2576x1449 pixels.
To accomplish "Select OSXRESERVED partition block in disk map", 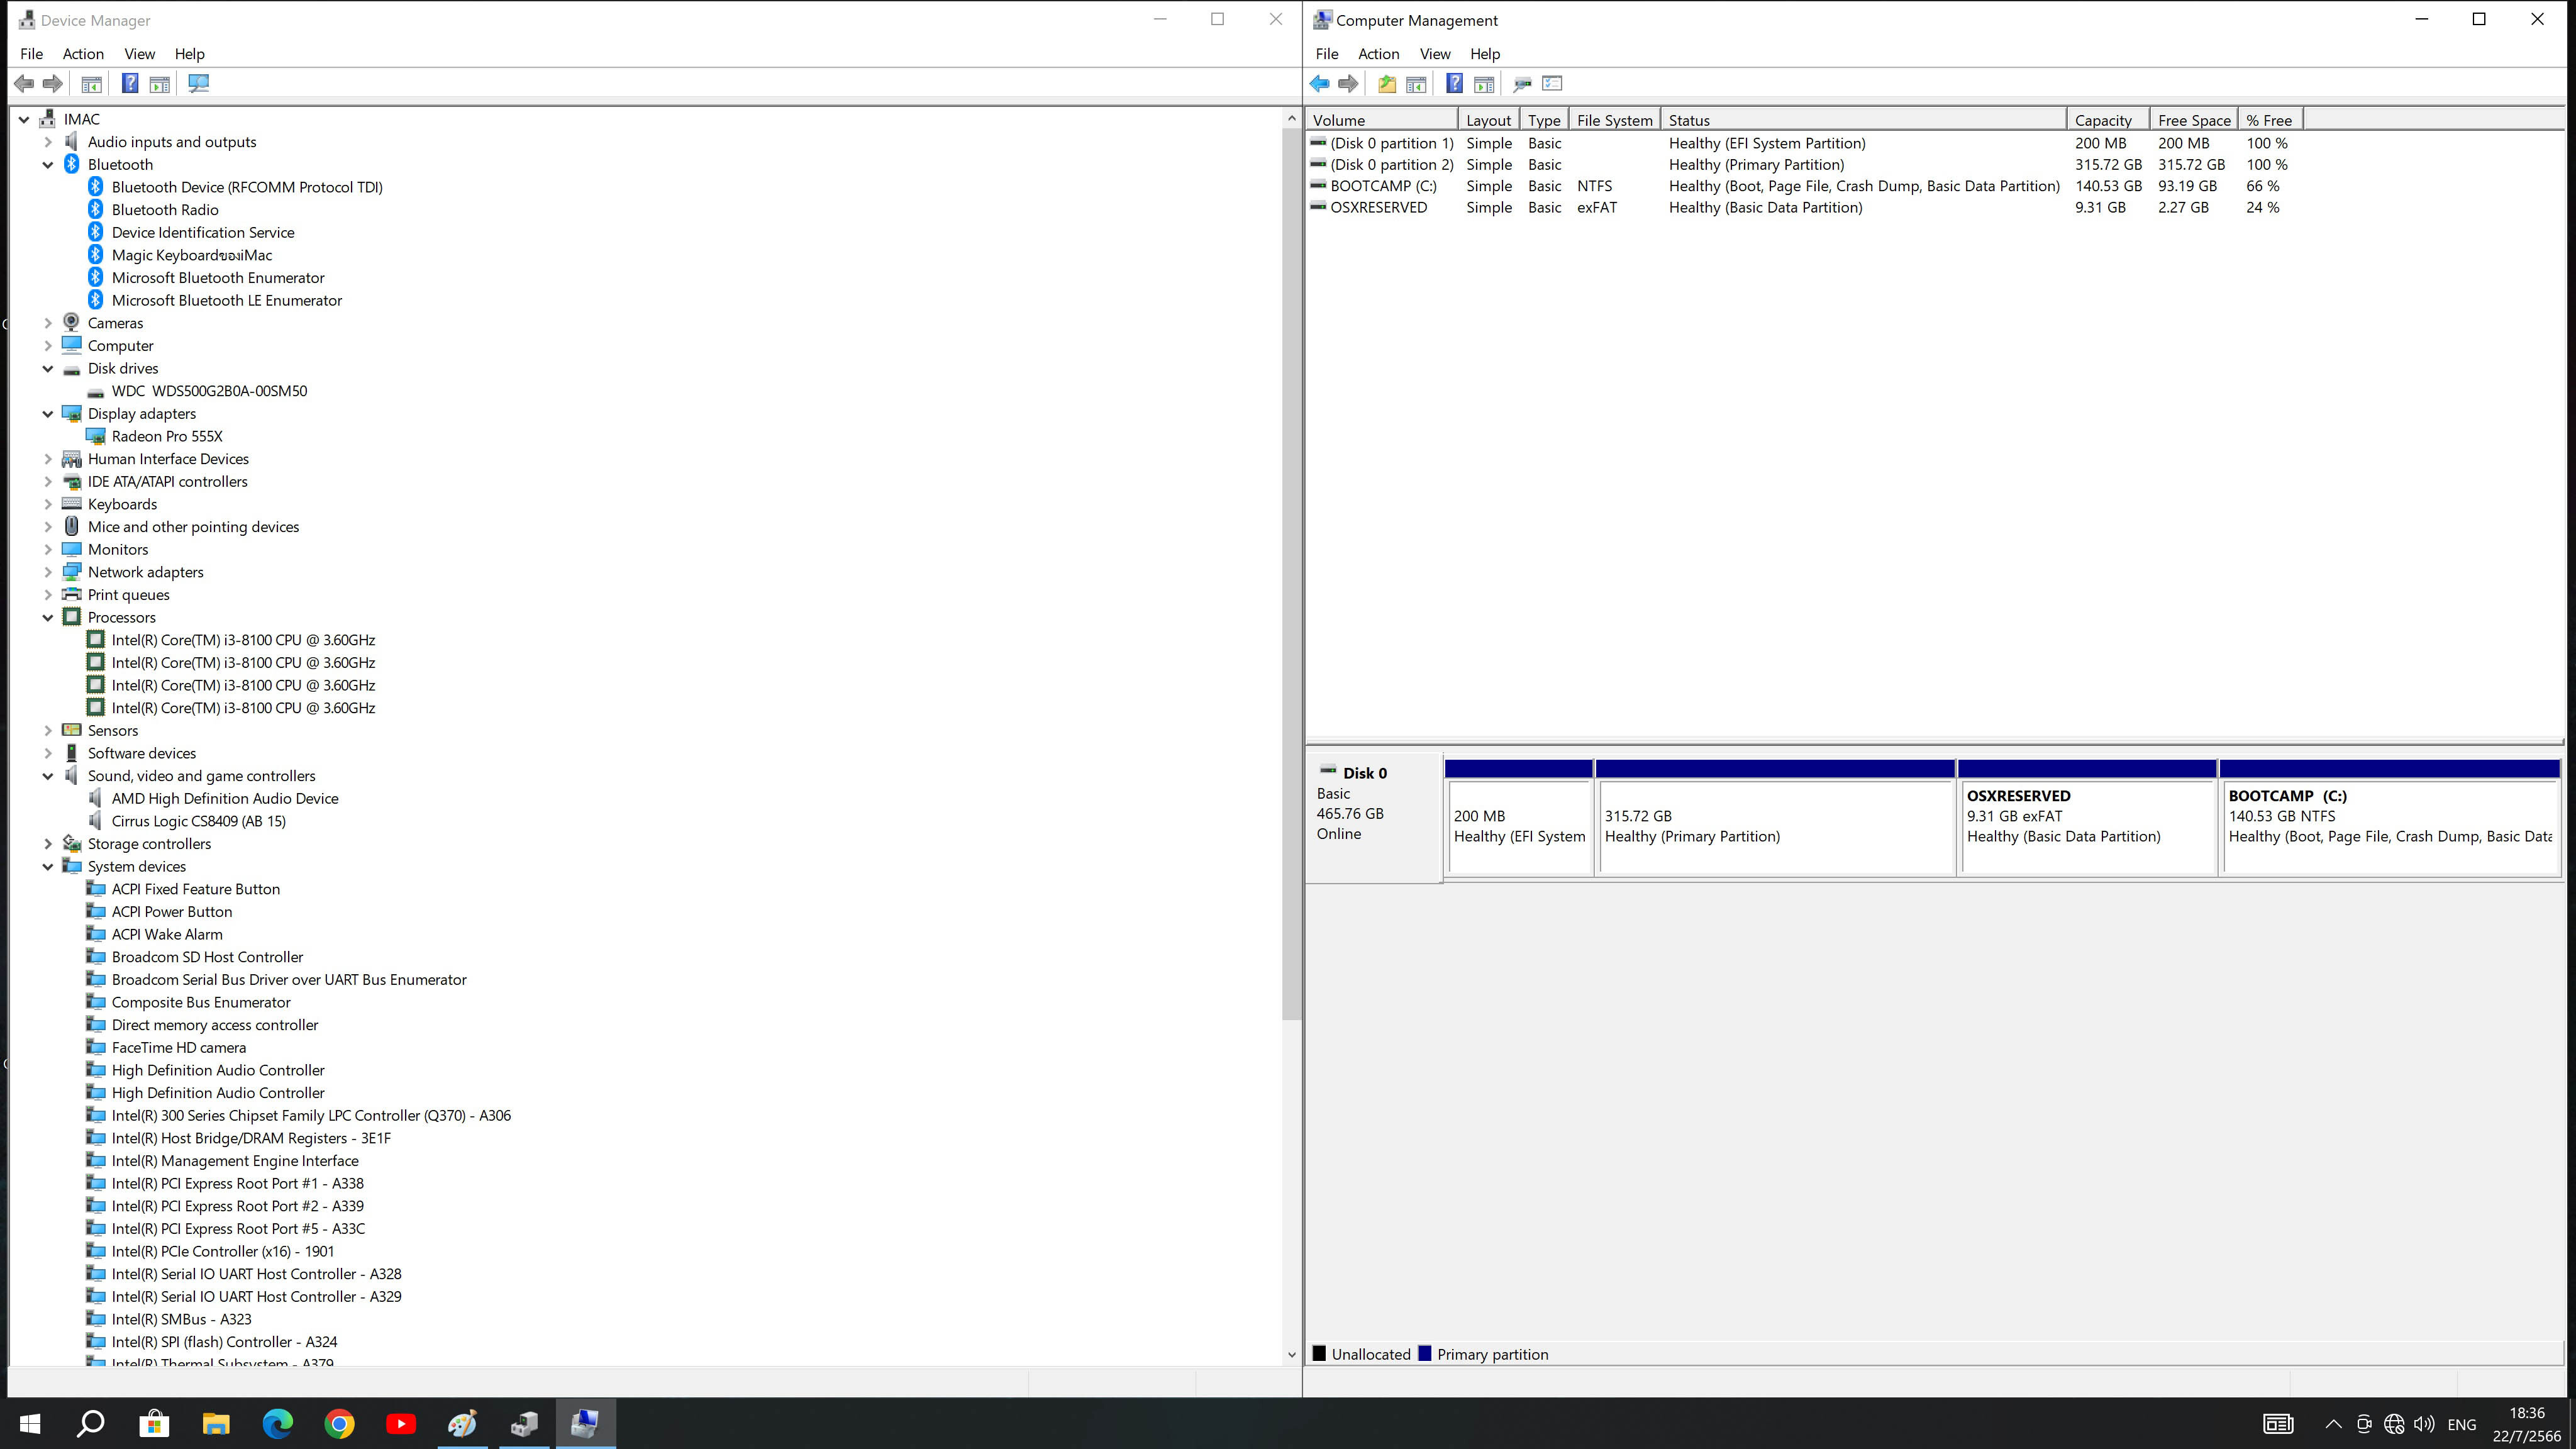I will point(2087,818).
